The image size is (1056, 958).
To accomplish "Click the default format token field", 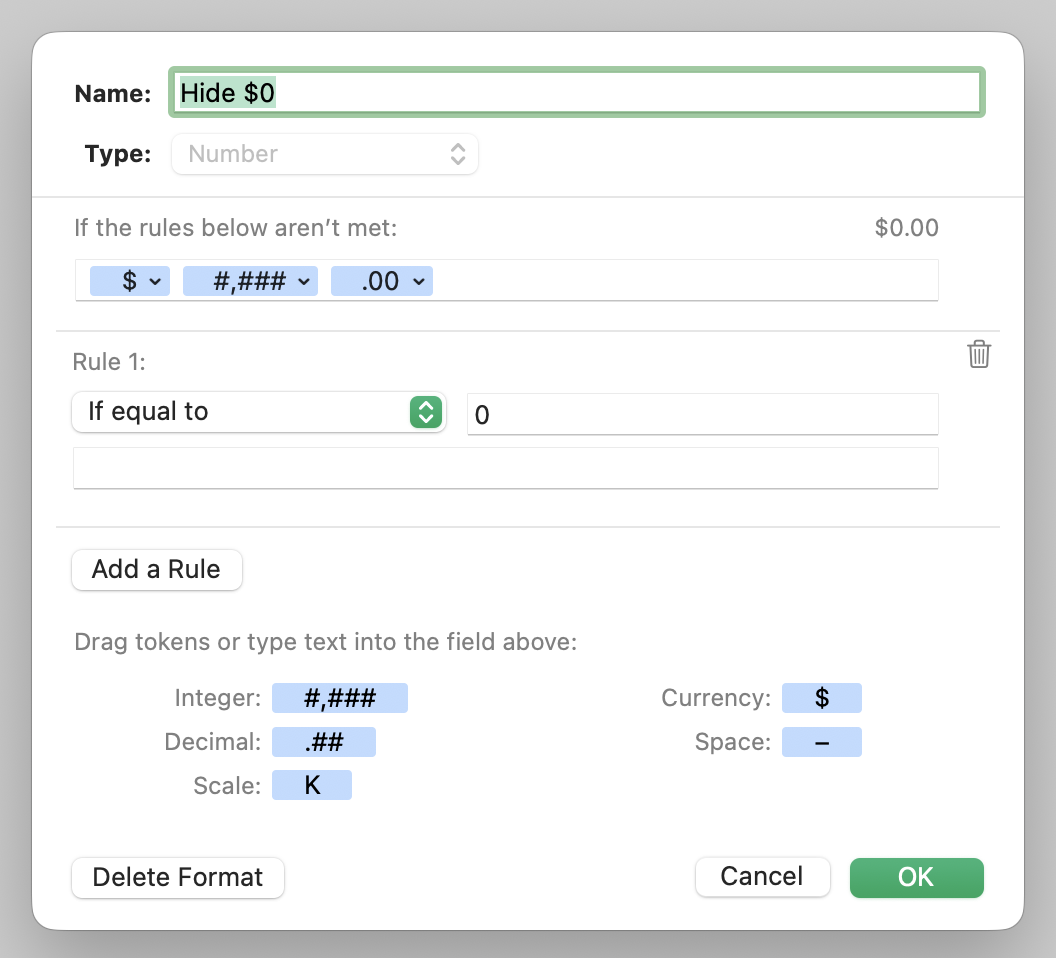I will (680, 281).
